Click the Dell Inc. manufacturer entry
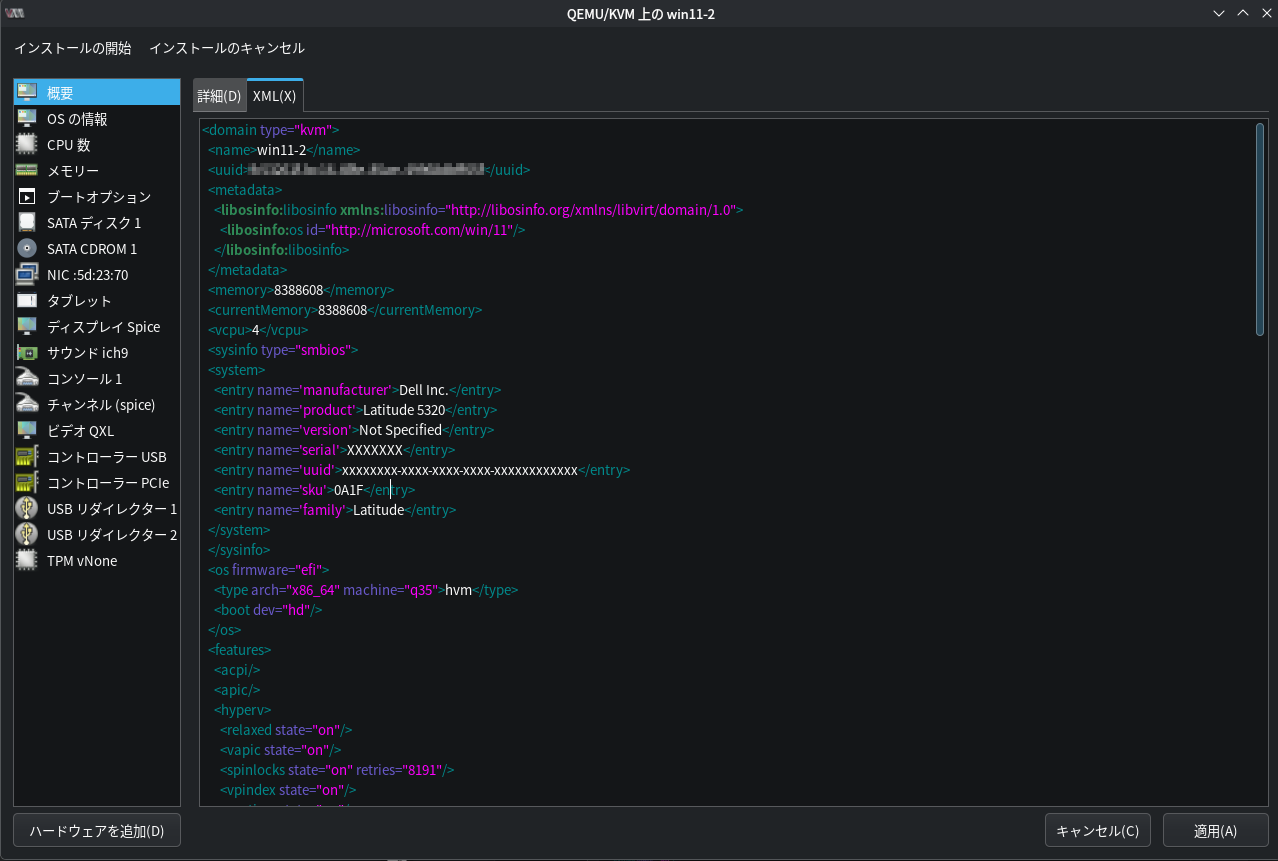 coord(357,390)
